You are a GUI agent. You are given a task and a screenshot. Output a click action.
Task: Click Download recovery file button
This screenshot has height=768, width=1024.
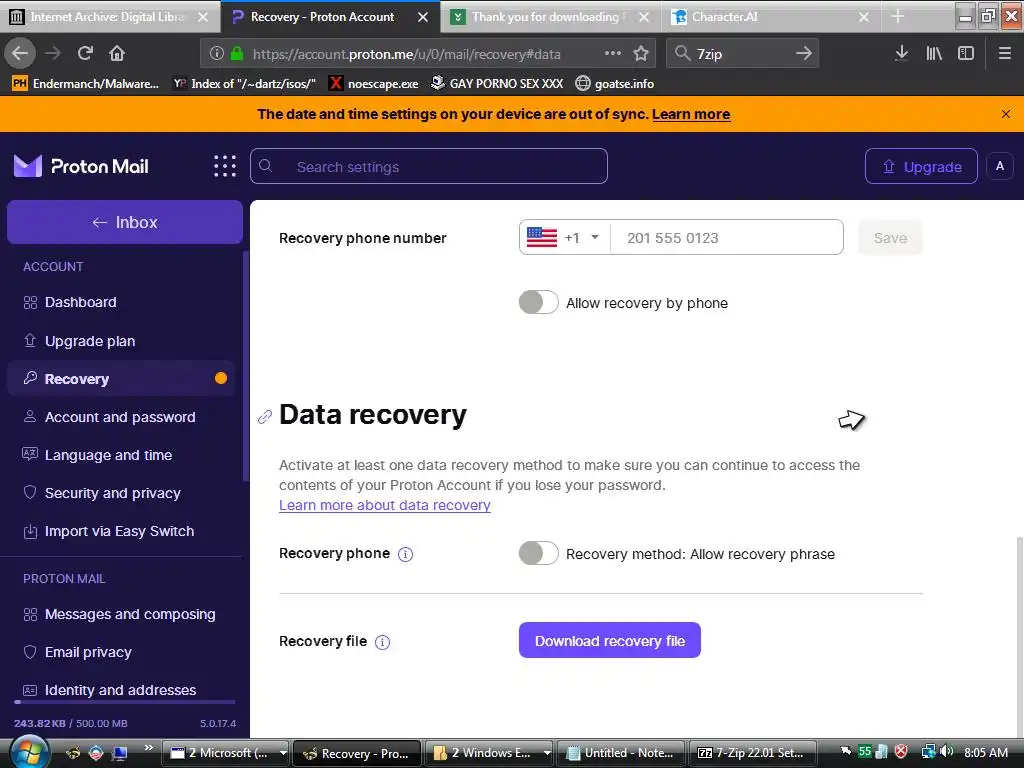point(609,640)
